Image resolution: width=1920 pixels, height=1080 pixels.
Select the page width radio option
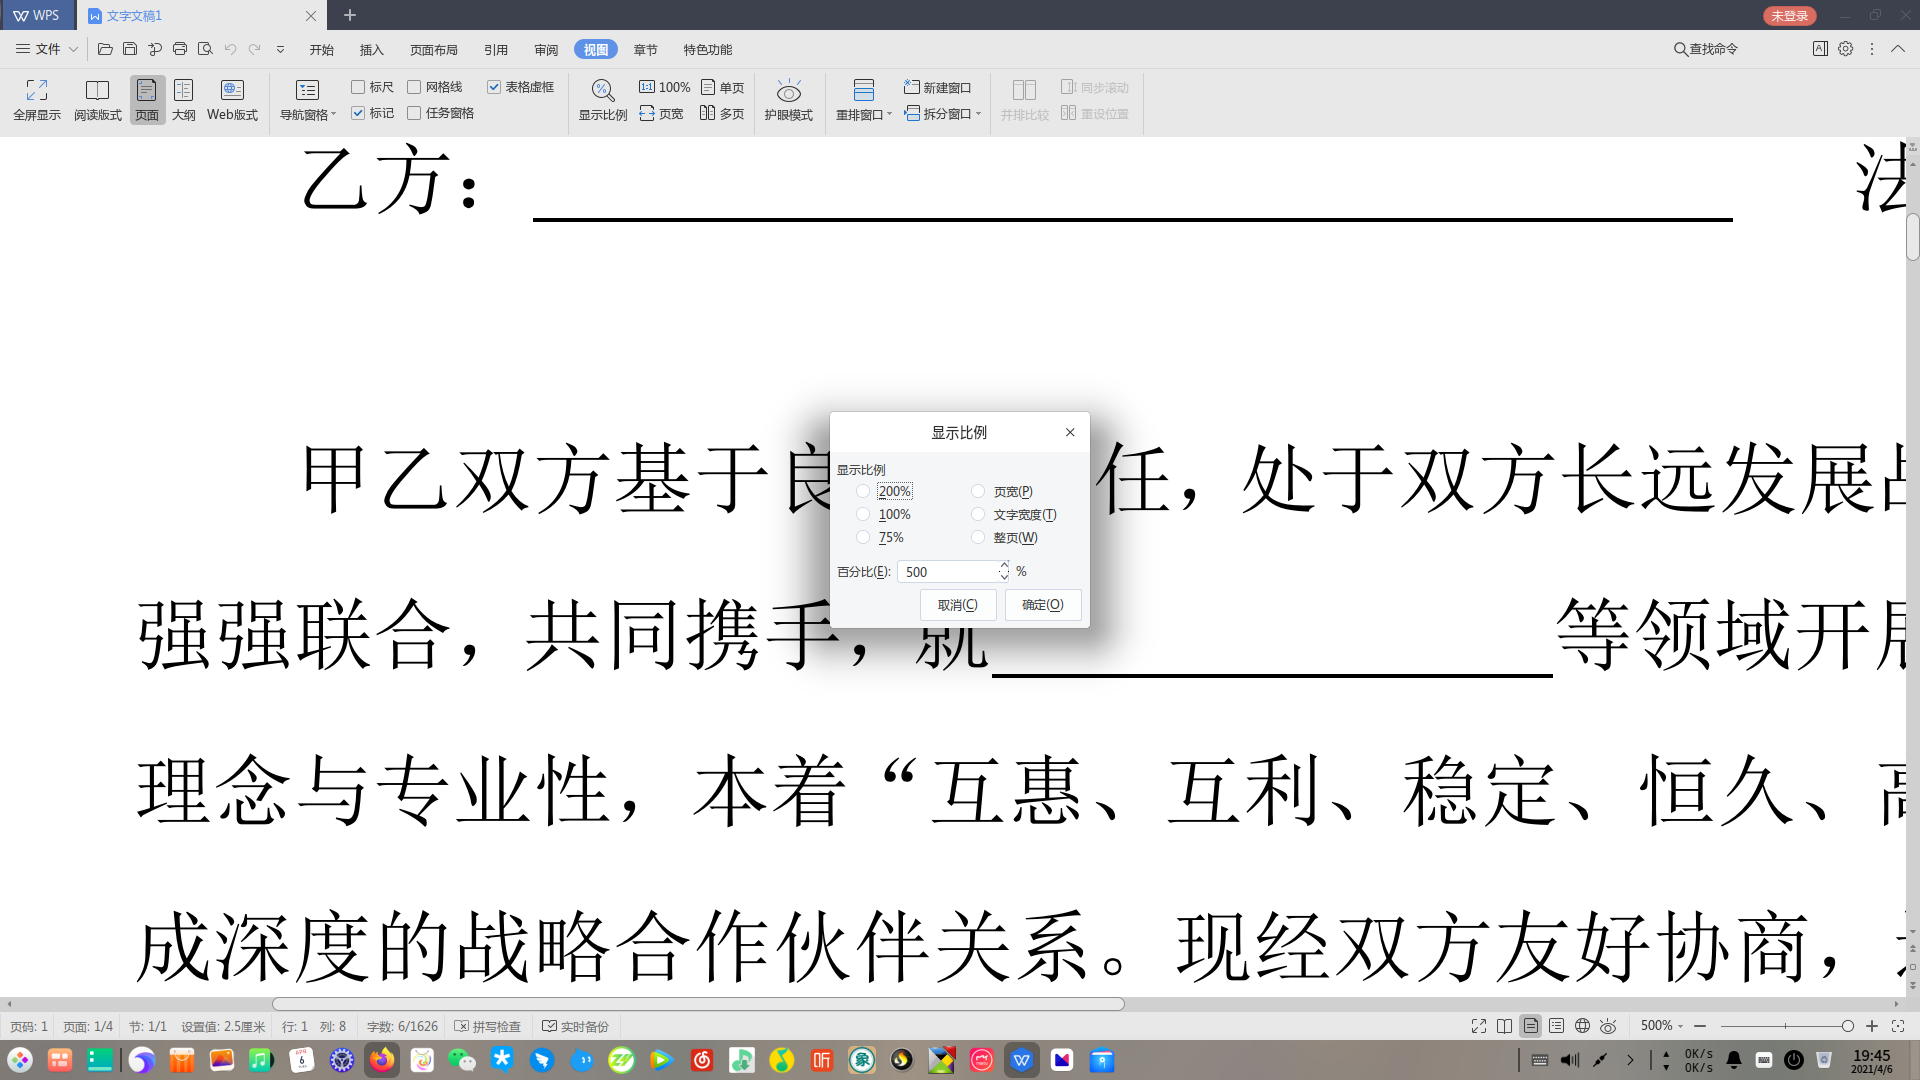(978, 491)
